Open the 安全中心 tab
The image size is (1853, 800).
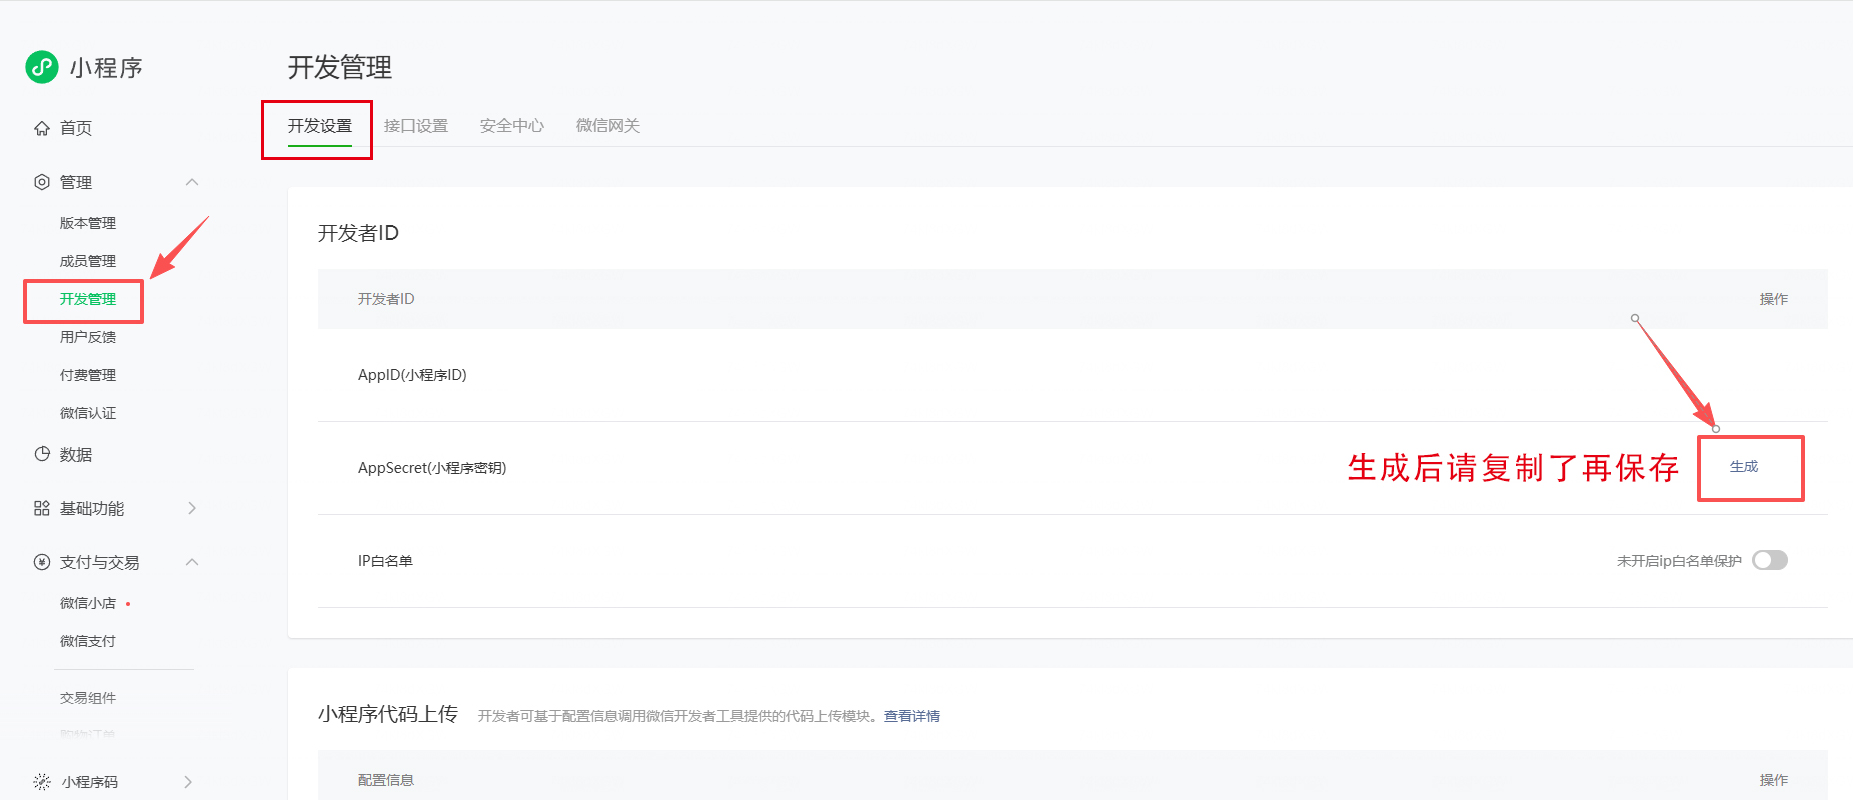coord(512,126)
